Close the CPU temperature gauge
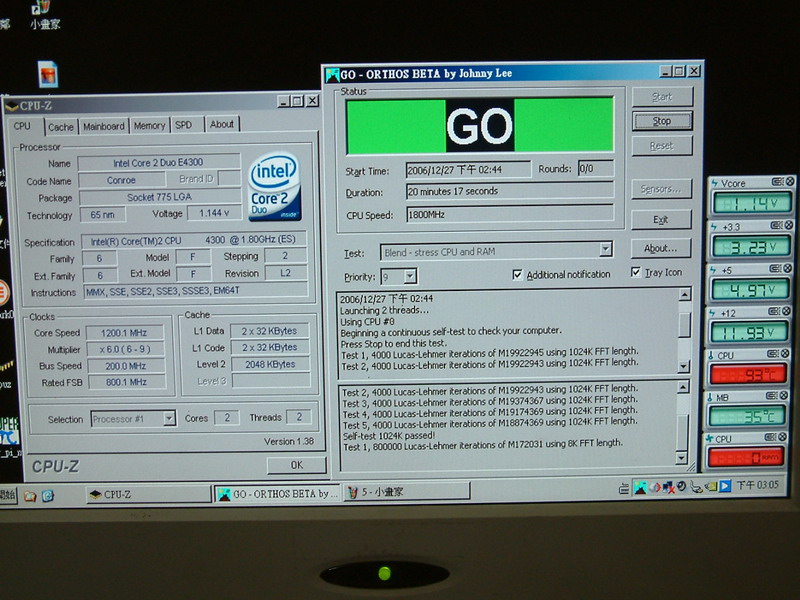The width and height of the screenshot is (800, 600). (785, 353)
